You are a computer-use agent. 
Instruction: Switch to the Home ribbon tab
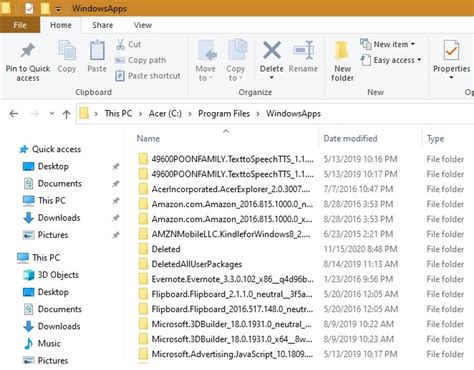(61, 25)
